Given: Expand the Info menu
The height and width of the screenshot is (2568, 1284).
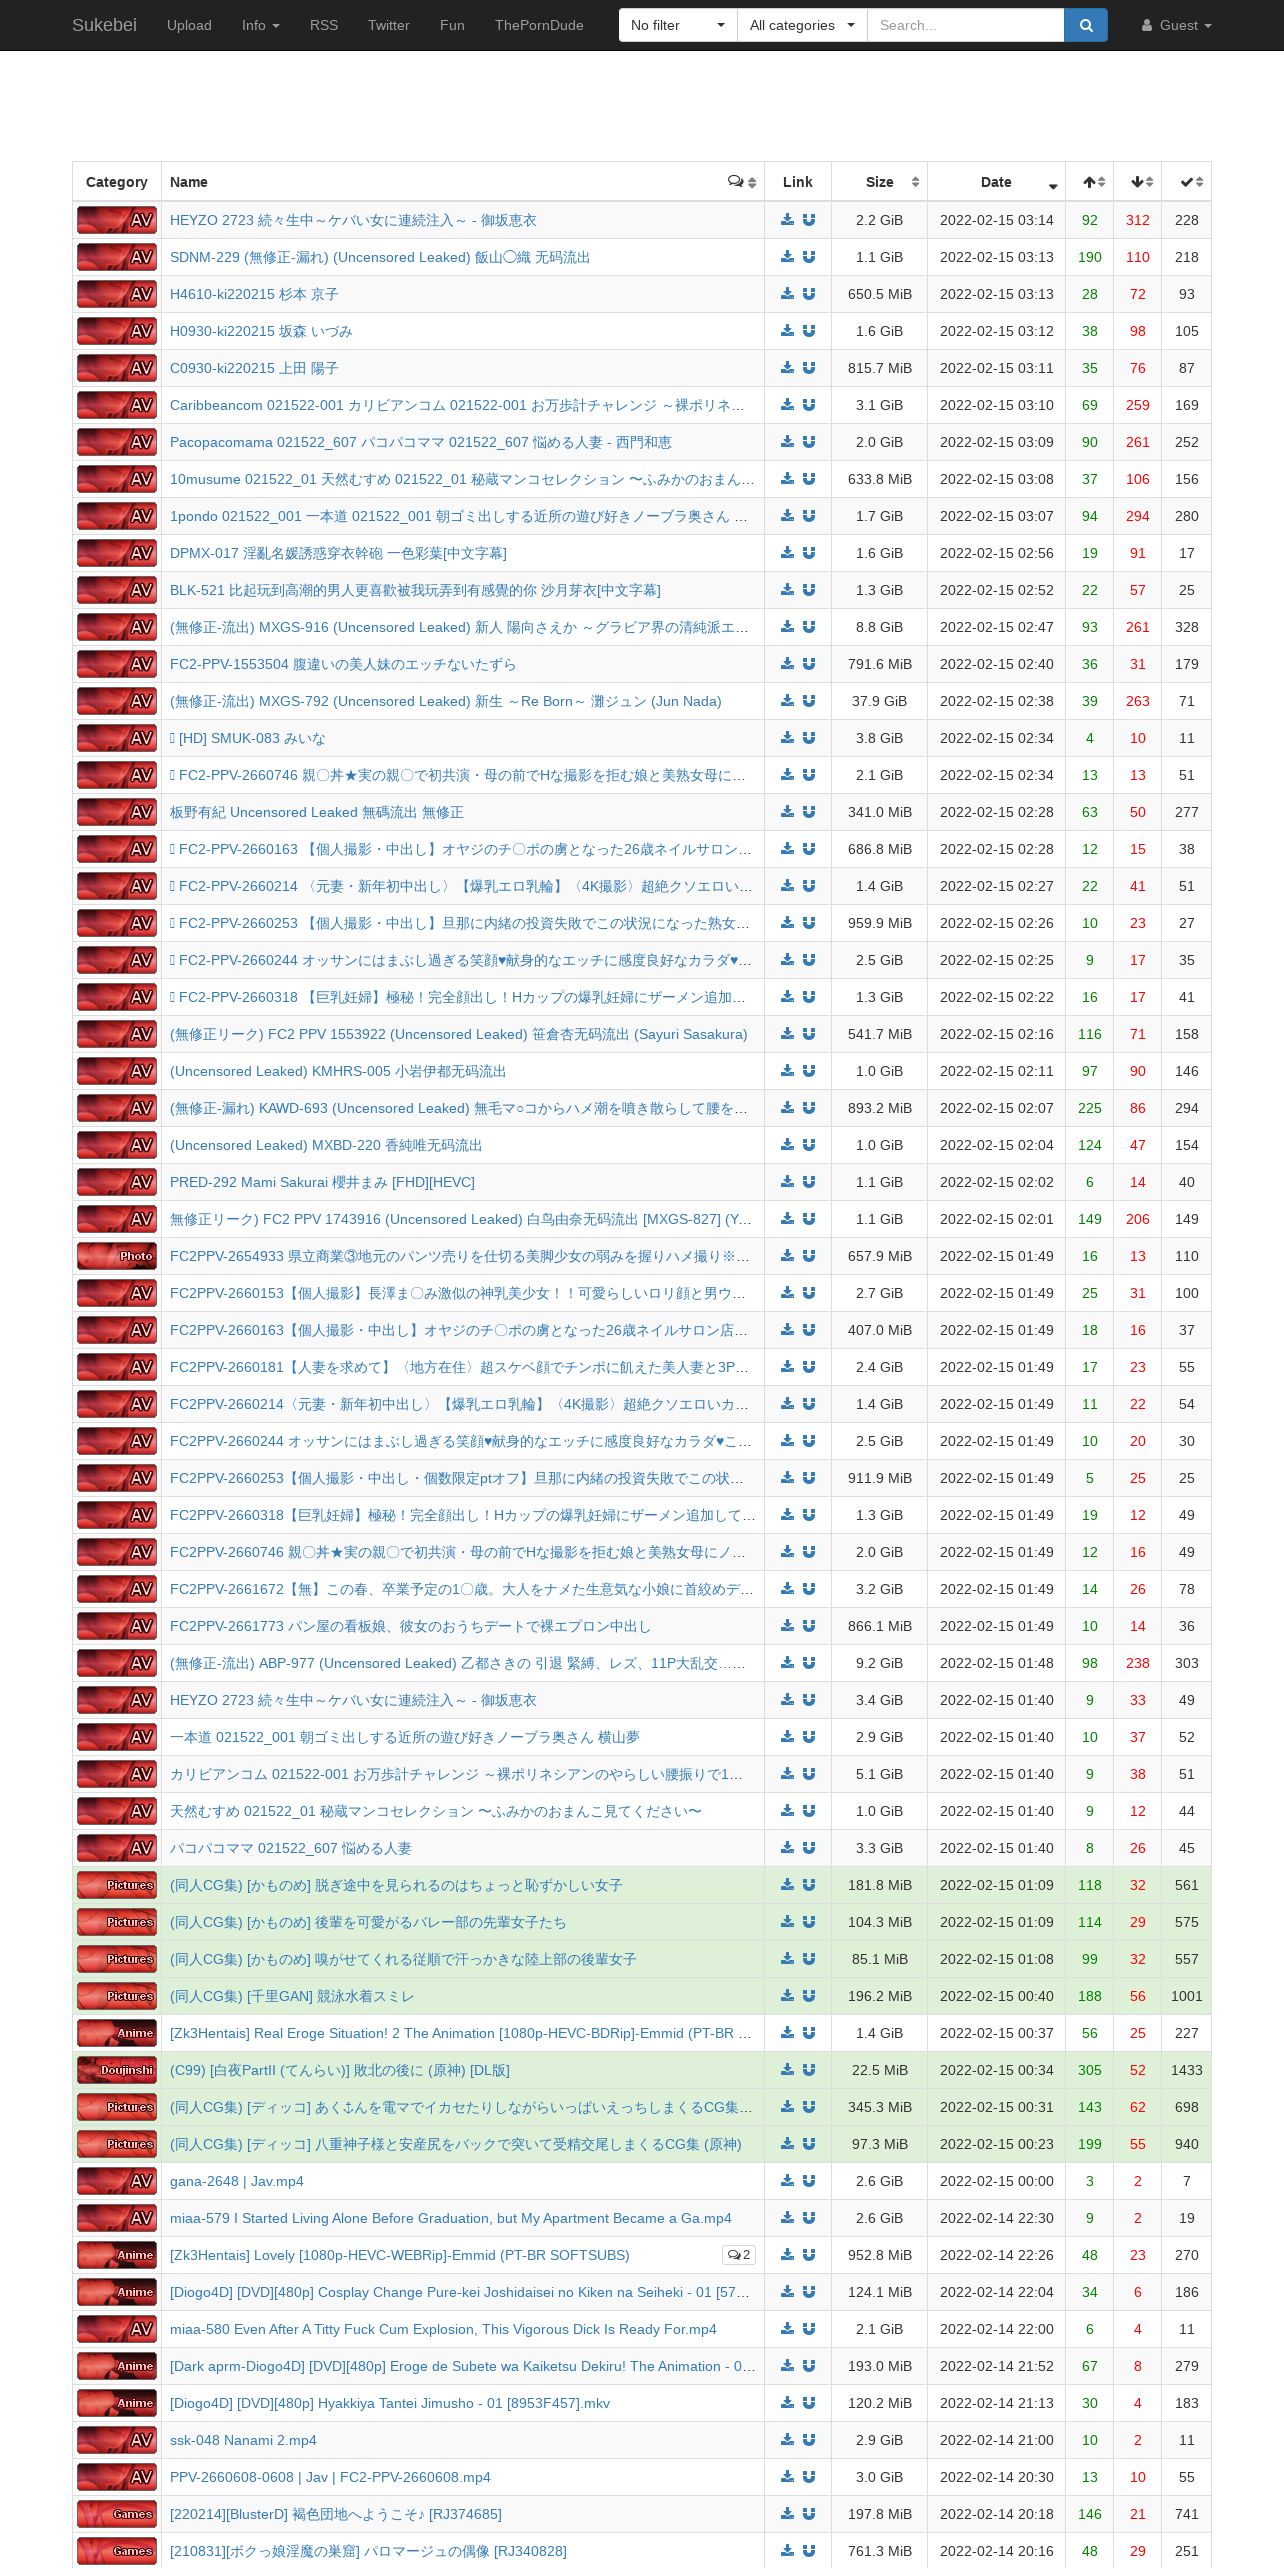Looking at the screenshot, I should 261,25.
